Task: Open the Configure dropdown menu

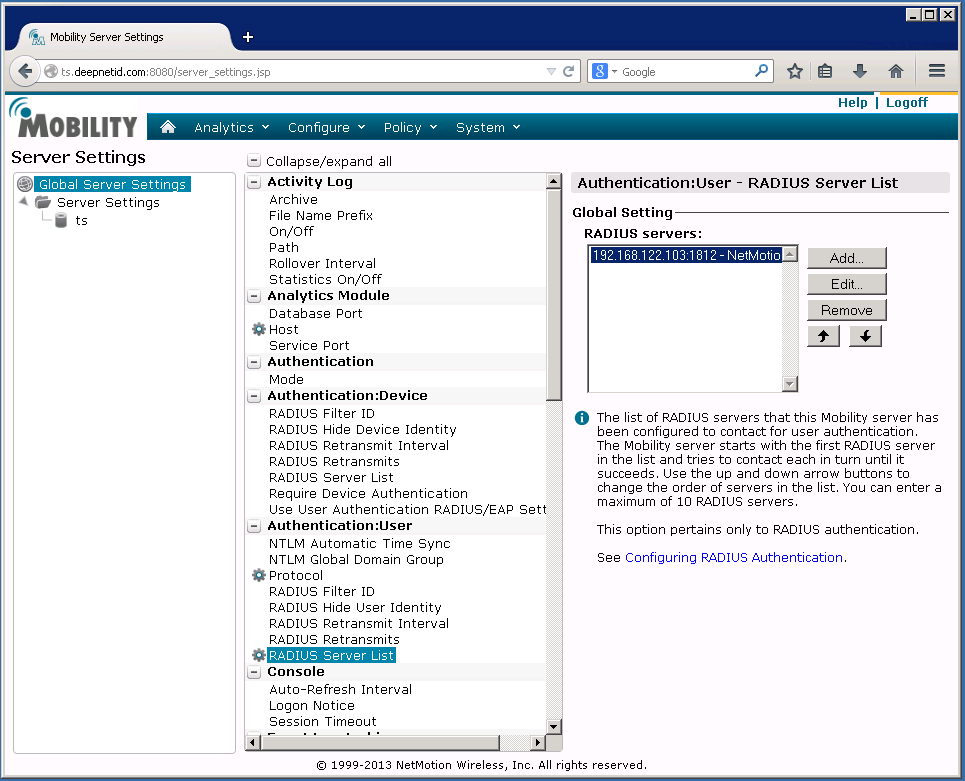Action: pyautogui.click(x=326, y=127)
